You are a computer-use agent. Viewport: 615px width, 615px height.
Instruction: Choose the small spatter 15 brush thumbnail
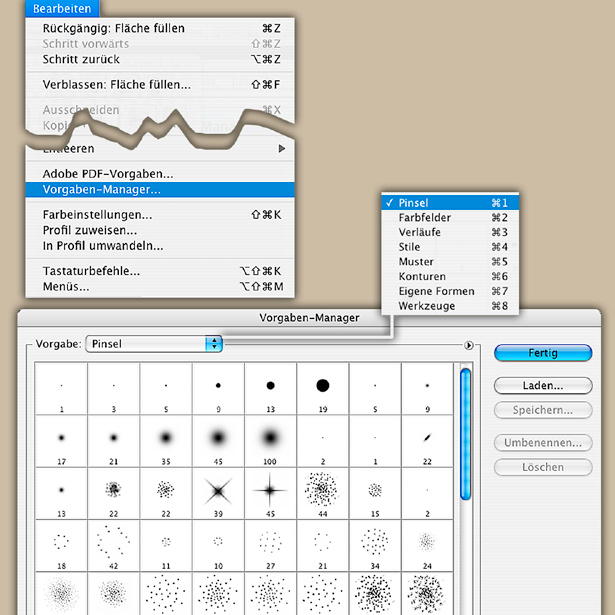[375, 493]
